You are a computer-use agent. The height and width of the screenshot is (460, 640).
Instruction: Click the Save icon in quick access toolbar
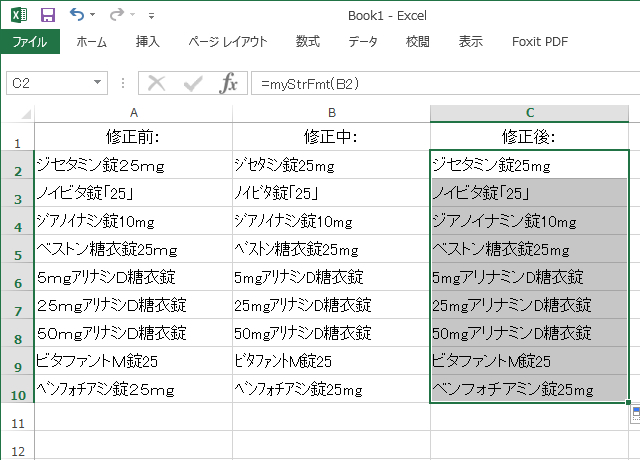47,15
